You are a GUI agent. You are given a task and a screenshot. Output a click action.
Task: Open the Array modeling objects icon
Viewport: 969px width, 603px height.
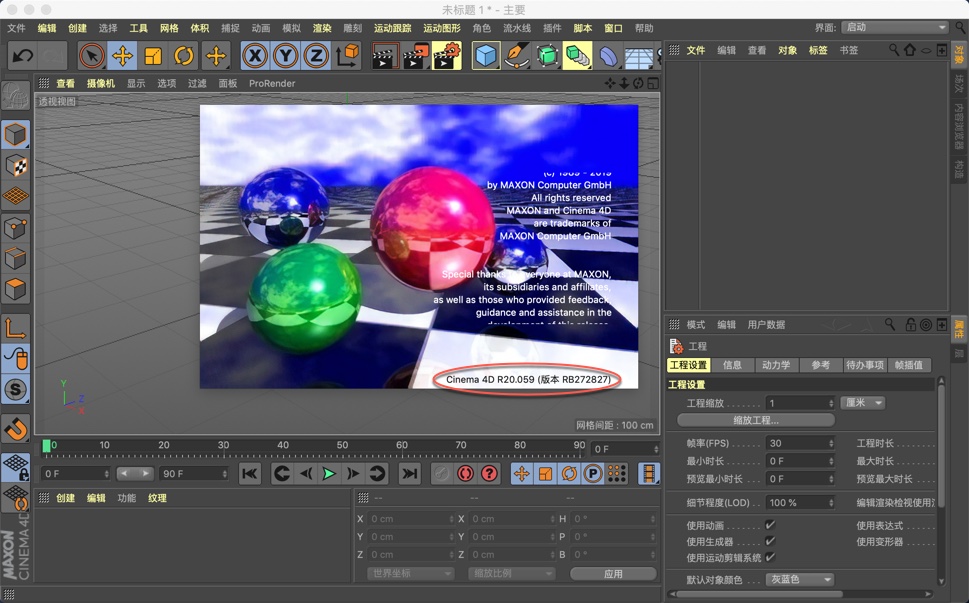pos(577,56)
